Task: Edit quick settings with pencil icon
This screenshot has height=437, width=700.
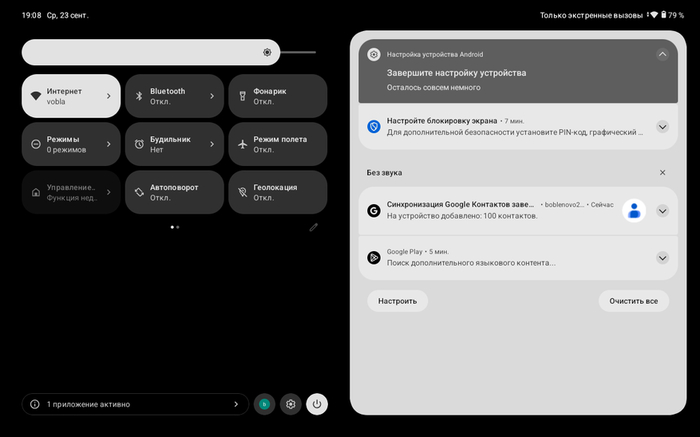Action: click(x=314, y=227)
